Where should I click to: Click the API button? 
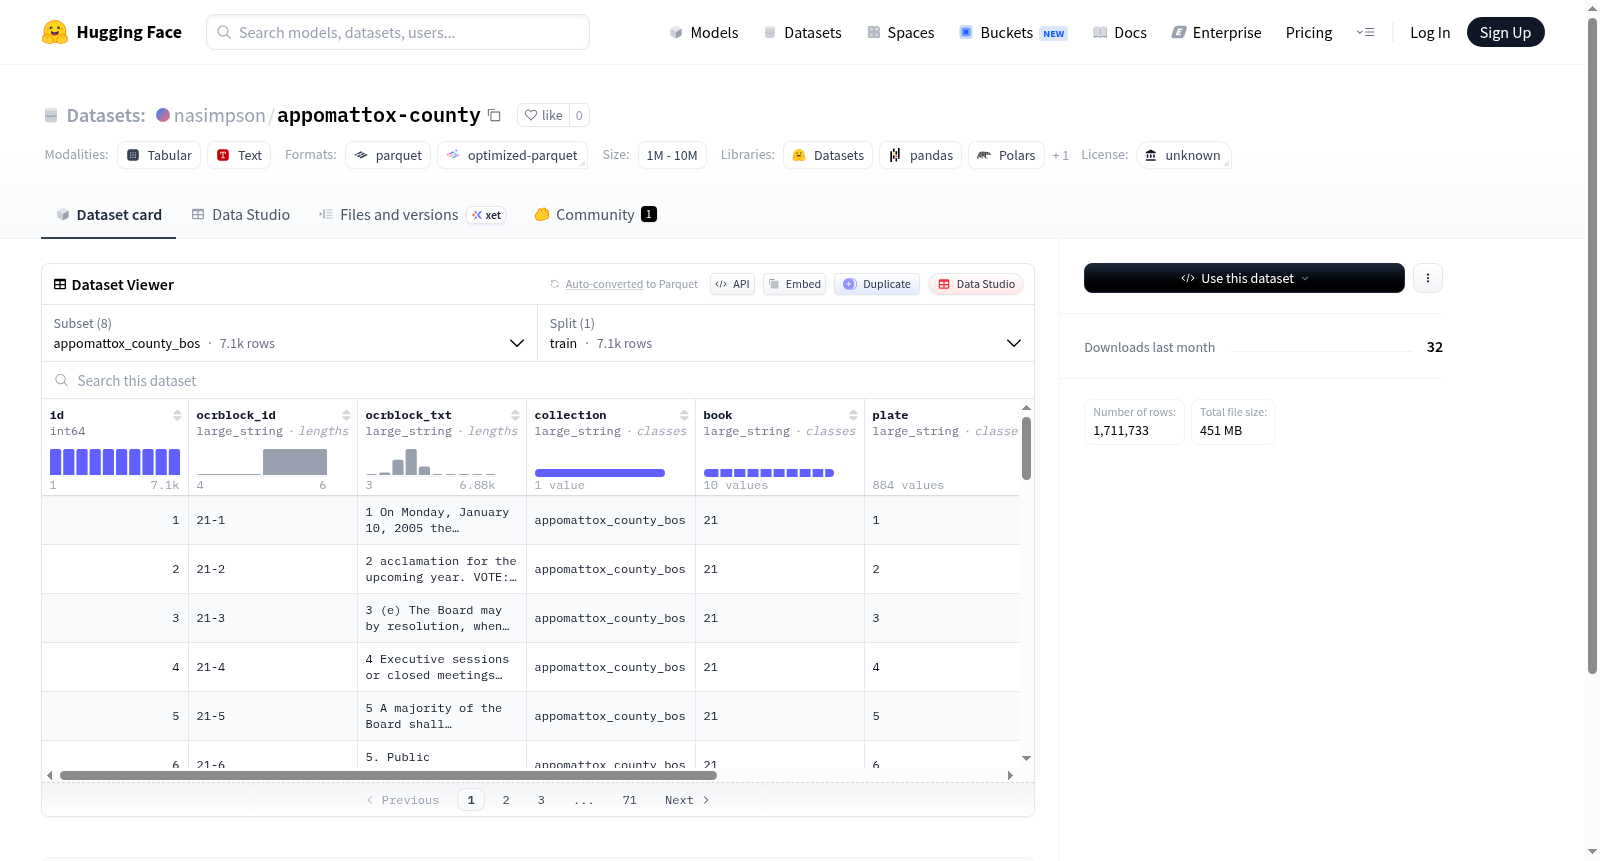732,284
